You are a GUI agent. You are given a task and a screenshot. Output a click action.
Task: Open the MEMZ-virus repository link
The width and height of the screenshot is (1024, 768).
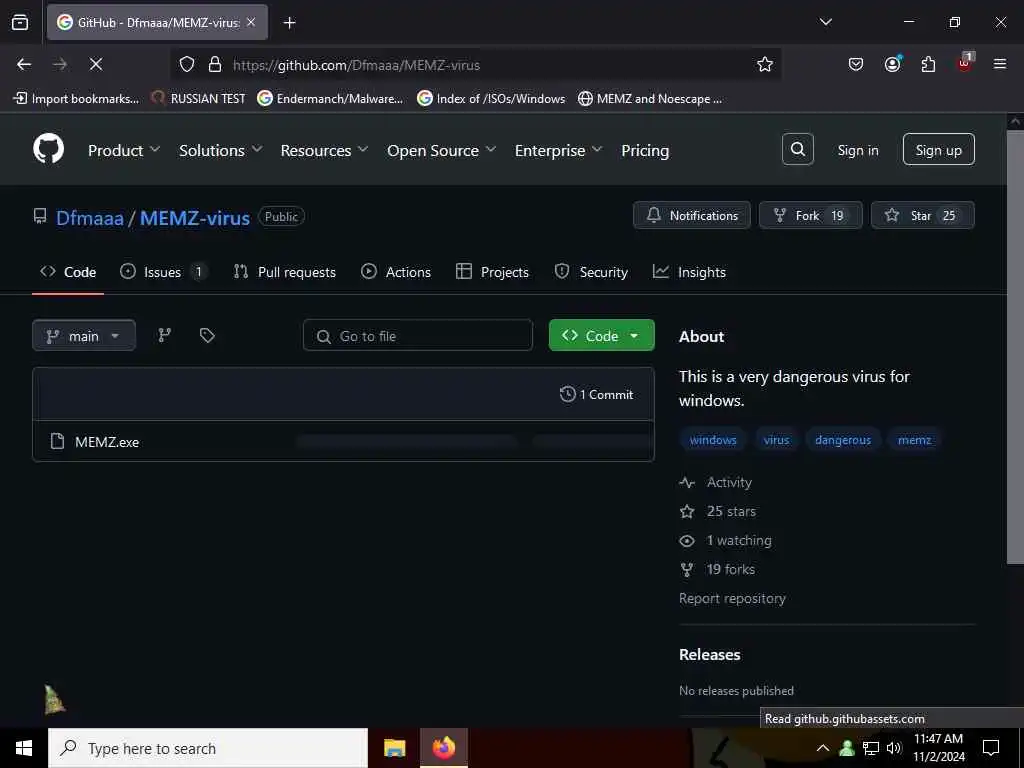tap(195, 217)
